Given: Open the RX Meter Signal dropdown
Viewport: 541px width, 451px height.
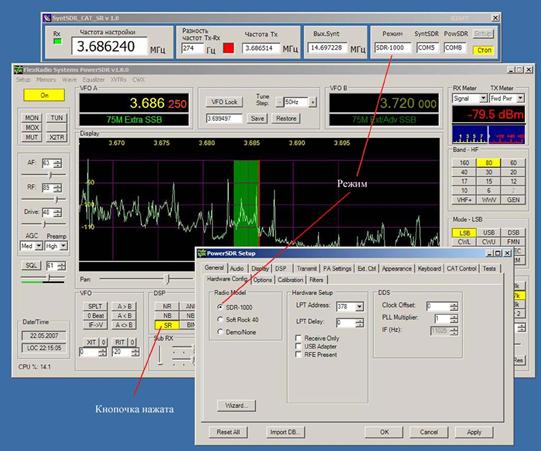Looking at the screenshot, I should (483, 98).
